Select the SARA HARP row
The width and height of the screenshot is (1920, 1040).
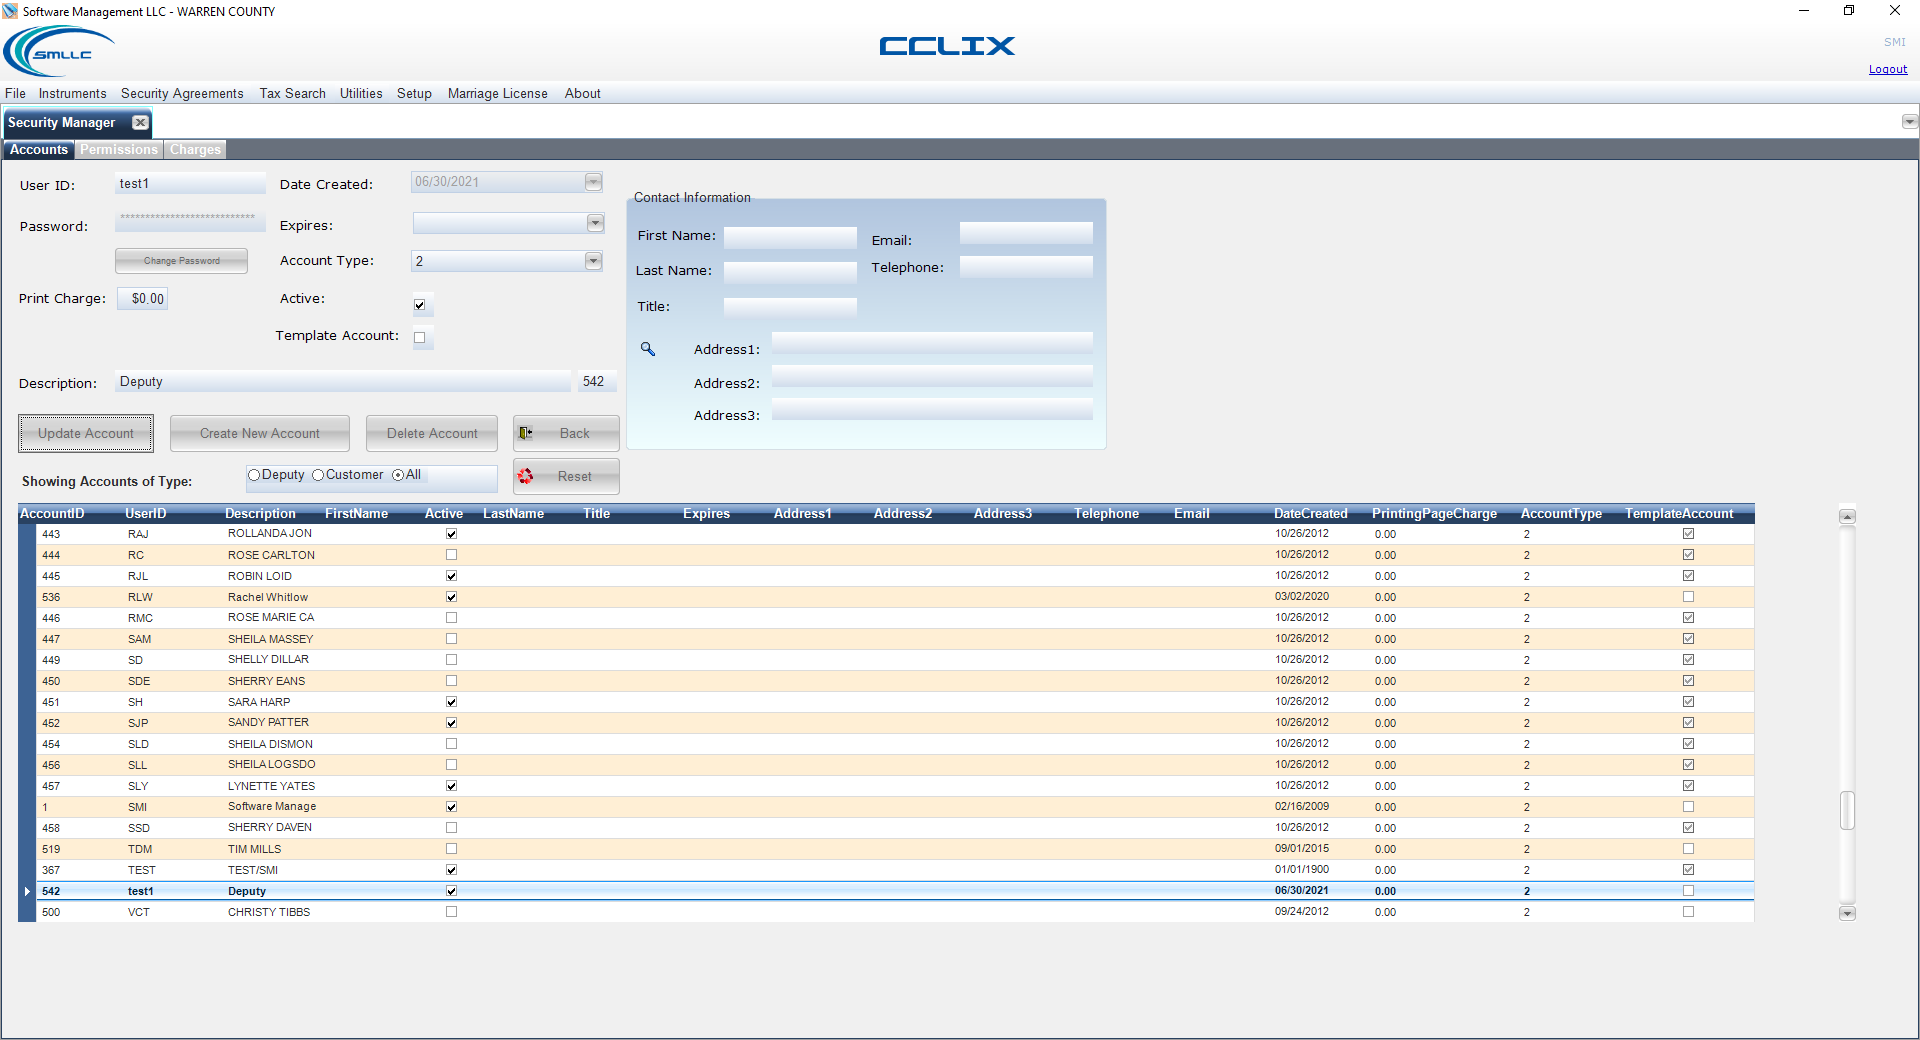click(x=896, y=702)
